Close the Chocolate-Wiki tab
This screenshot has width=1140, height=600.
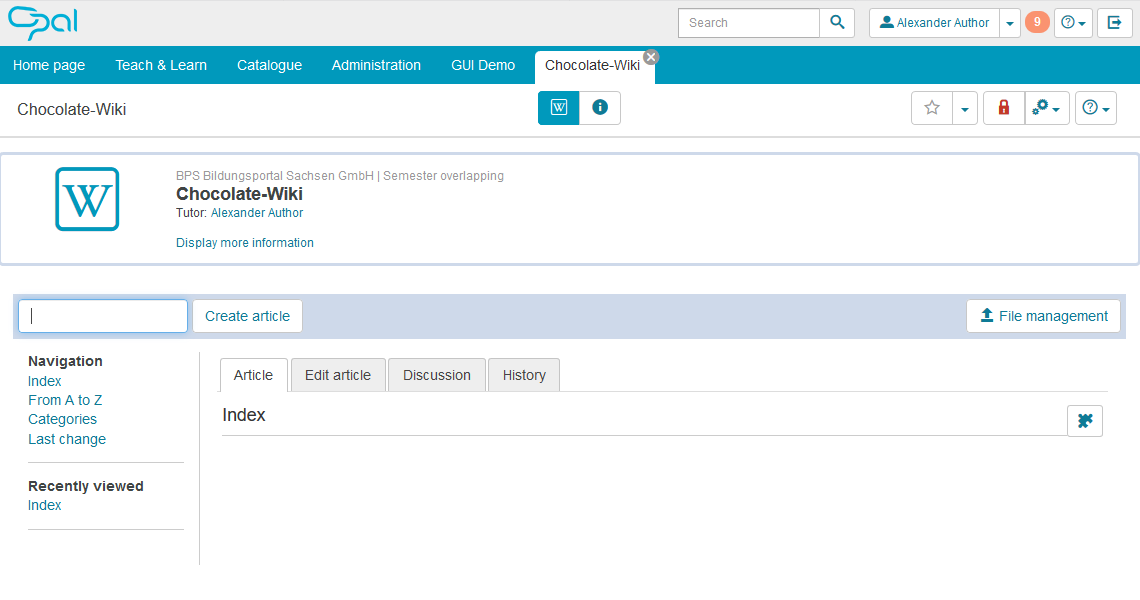point(651,57)
